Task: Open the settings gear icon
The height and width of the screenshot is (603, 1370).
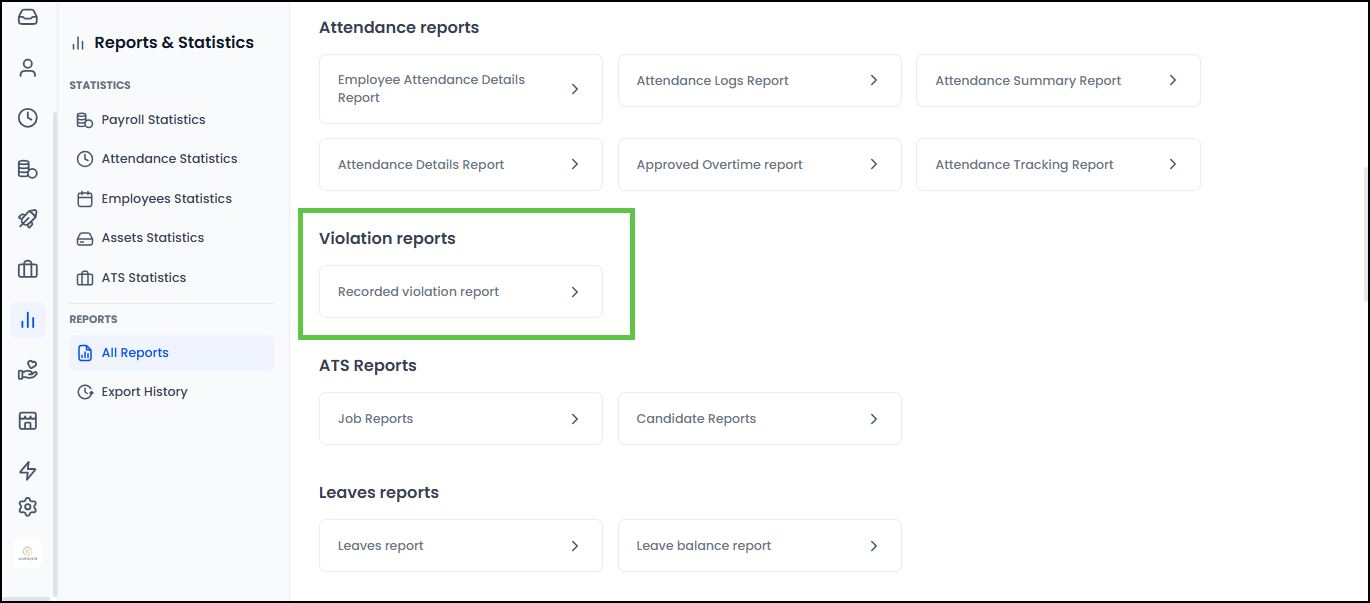Action: (x=28, y=507)
